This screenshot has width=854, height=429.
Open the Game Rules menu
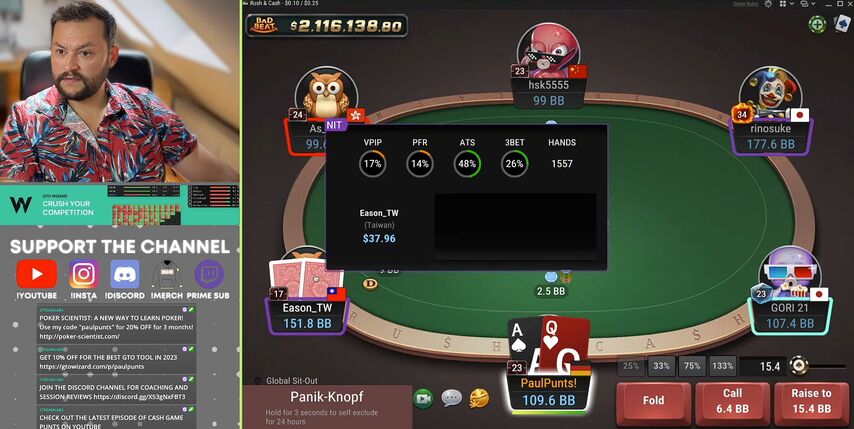coord(745,4)
